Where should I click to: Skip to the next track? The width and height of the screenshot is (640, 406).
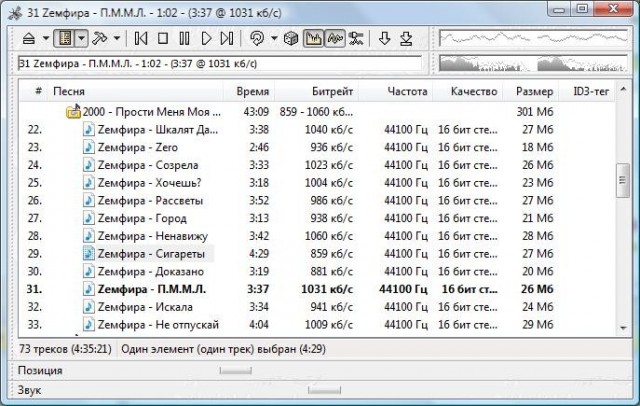click(227, 39)
